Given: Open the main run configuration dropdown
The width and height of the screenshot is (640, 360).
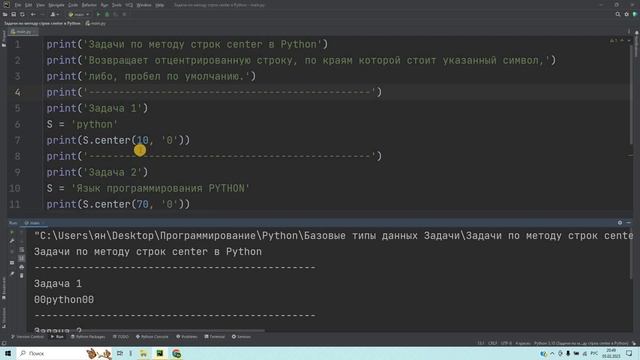Looking at the screenshot, I should (79, 14).
